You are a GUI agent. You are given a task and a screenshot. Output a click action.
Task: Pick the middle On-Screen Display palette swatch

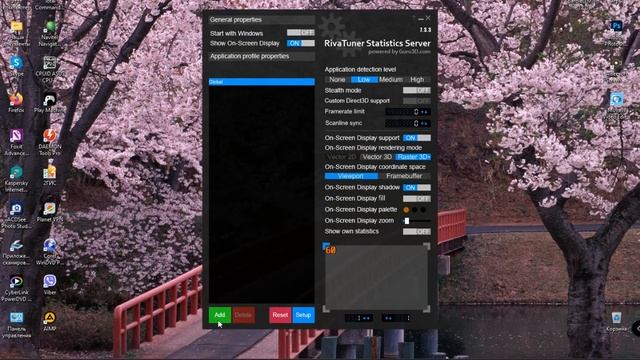[x=415, y=209]
